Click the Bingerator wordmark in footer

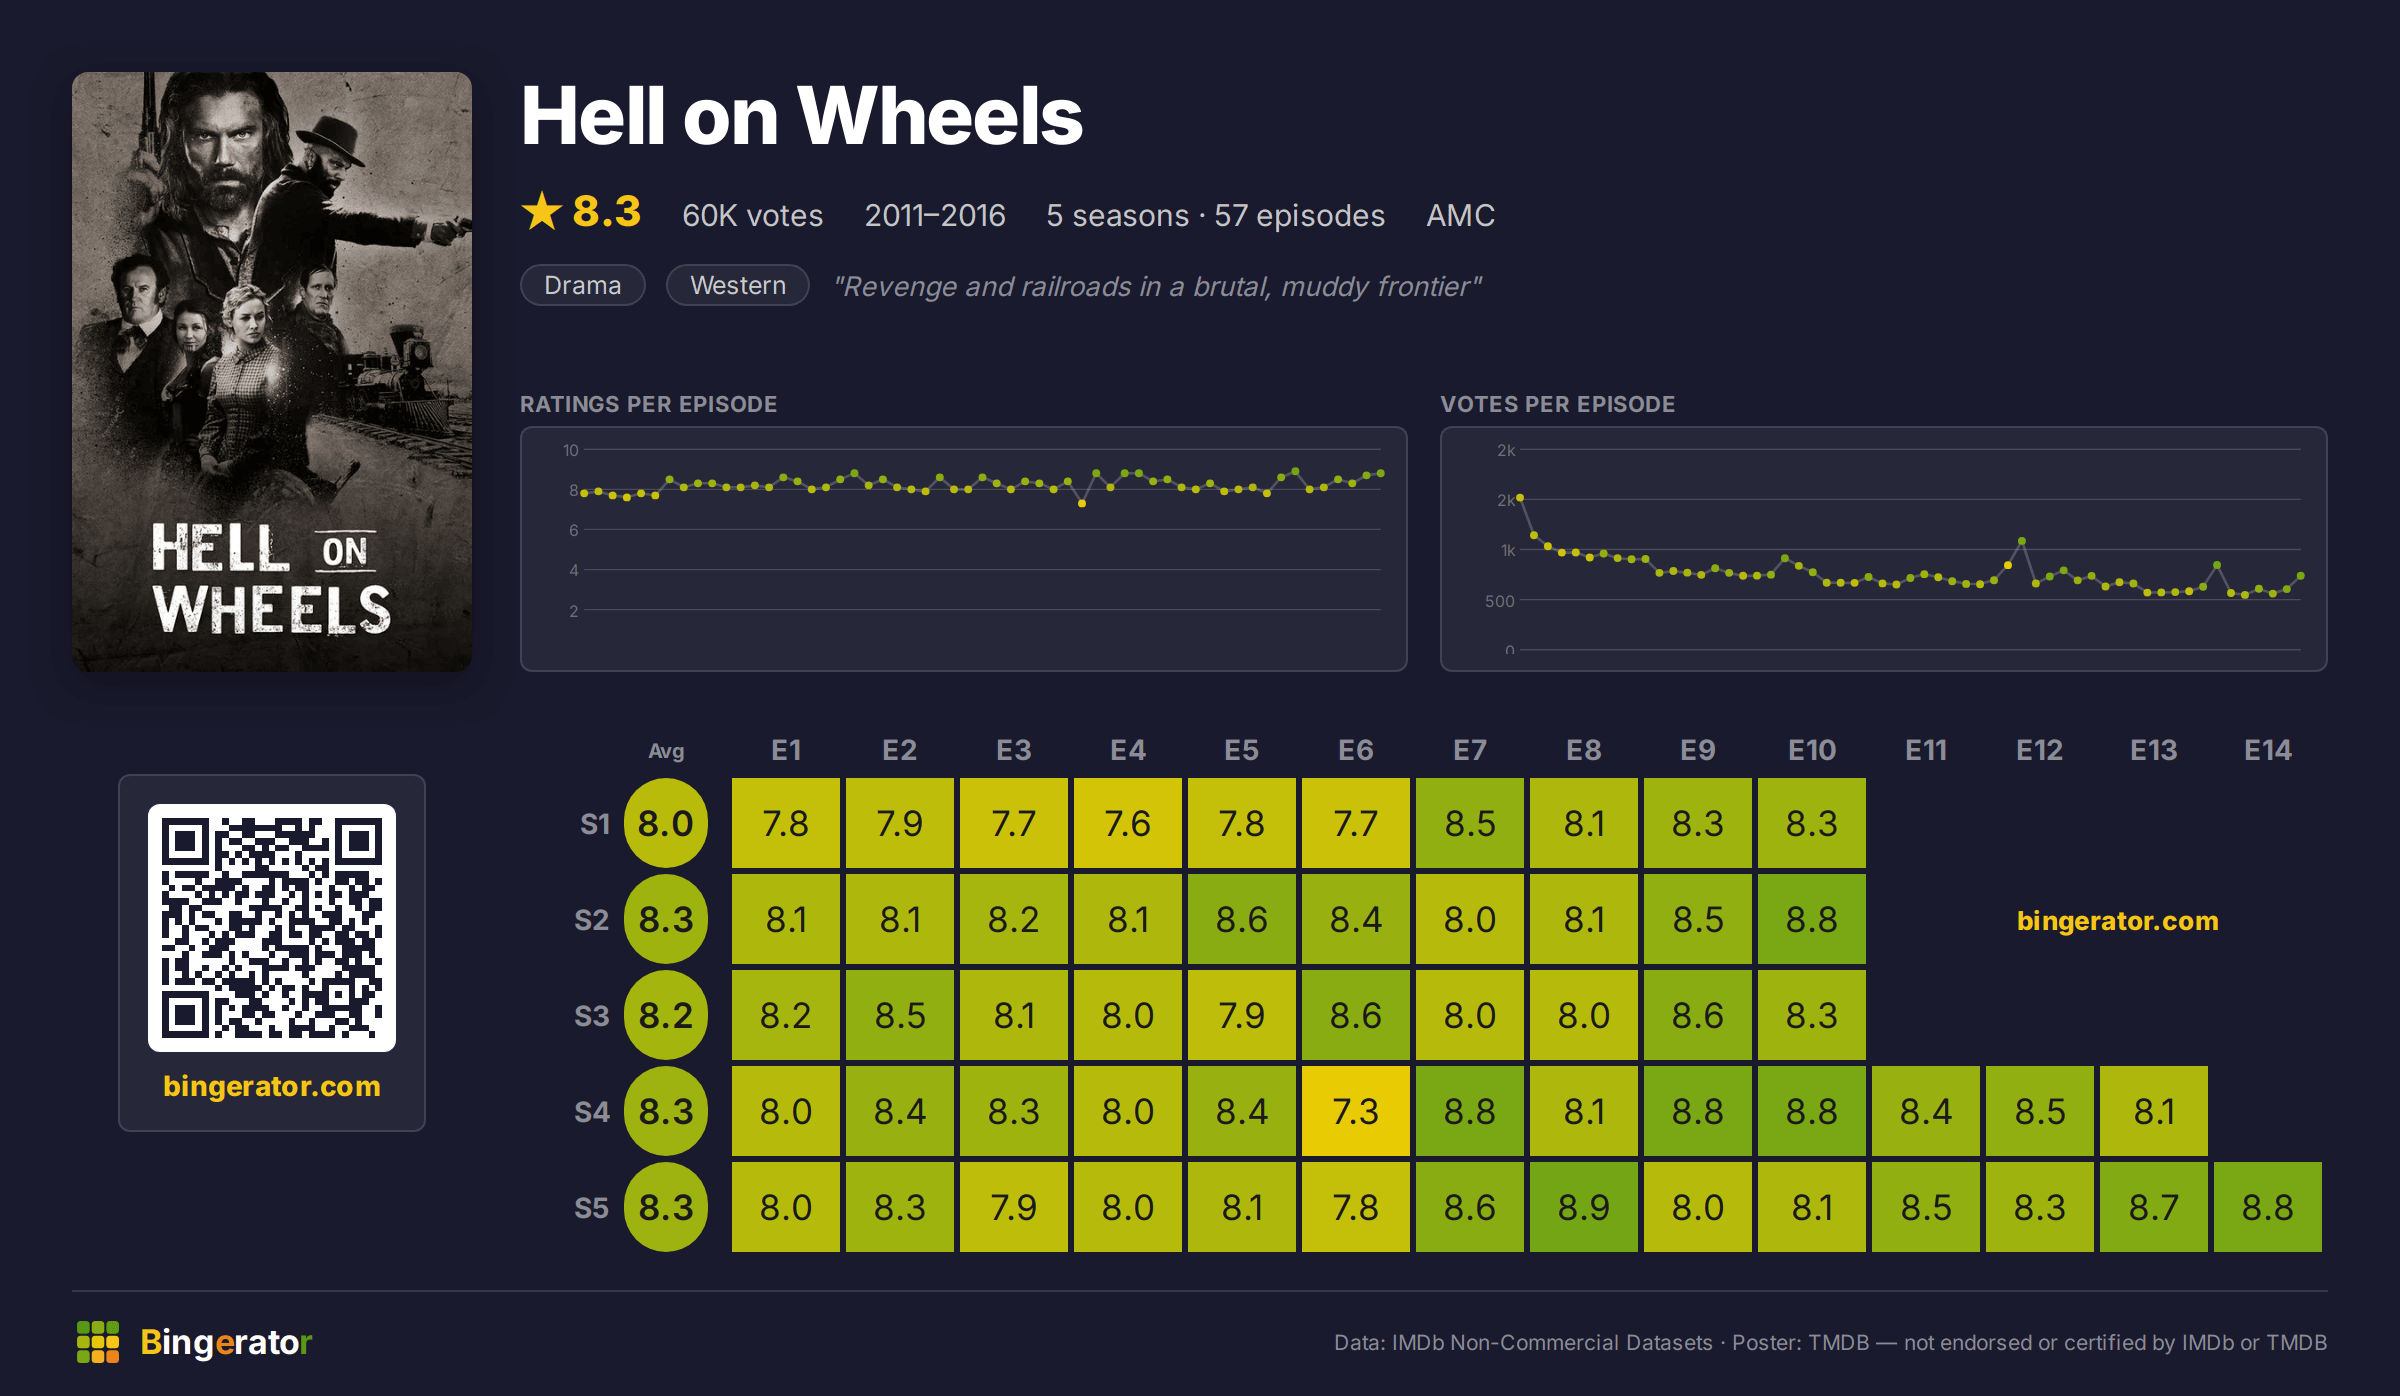226,1342
